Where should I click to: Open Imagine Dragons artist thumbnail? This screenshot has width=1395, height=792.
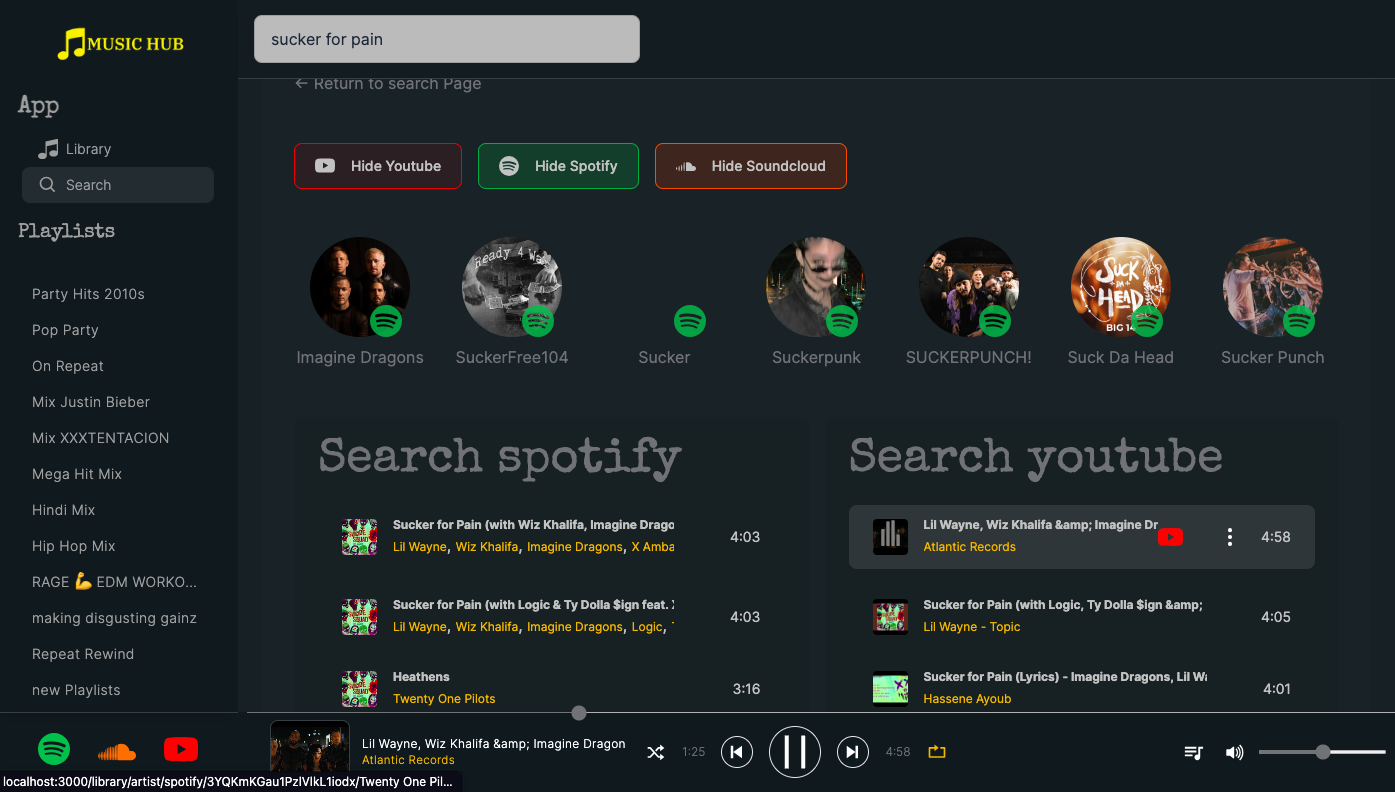360,287
